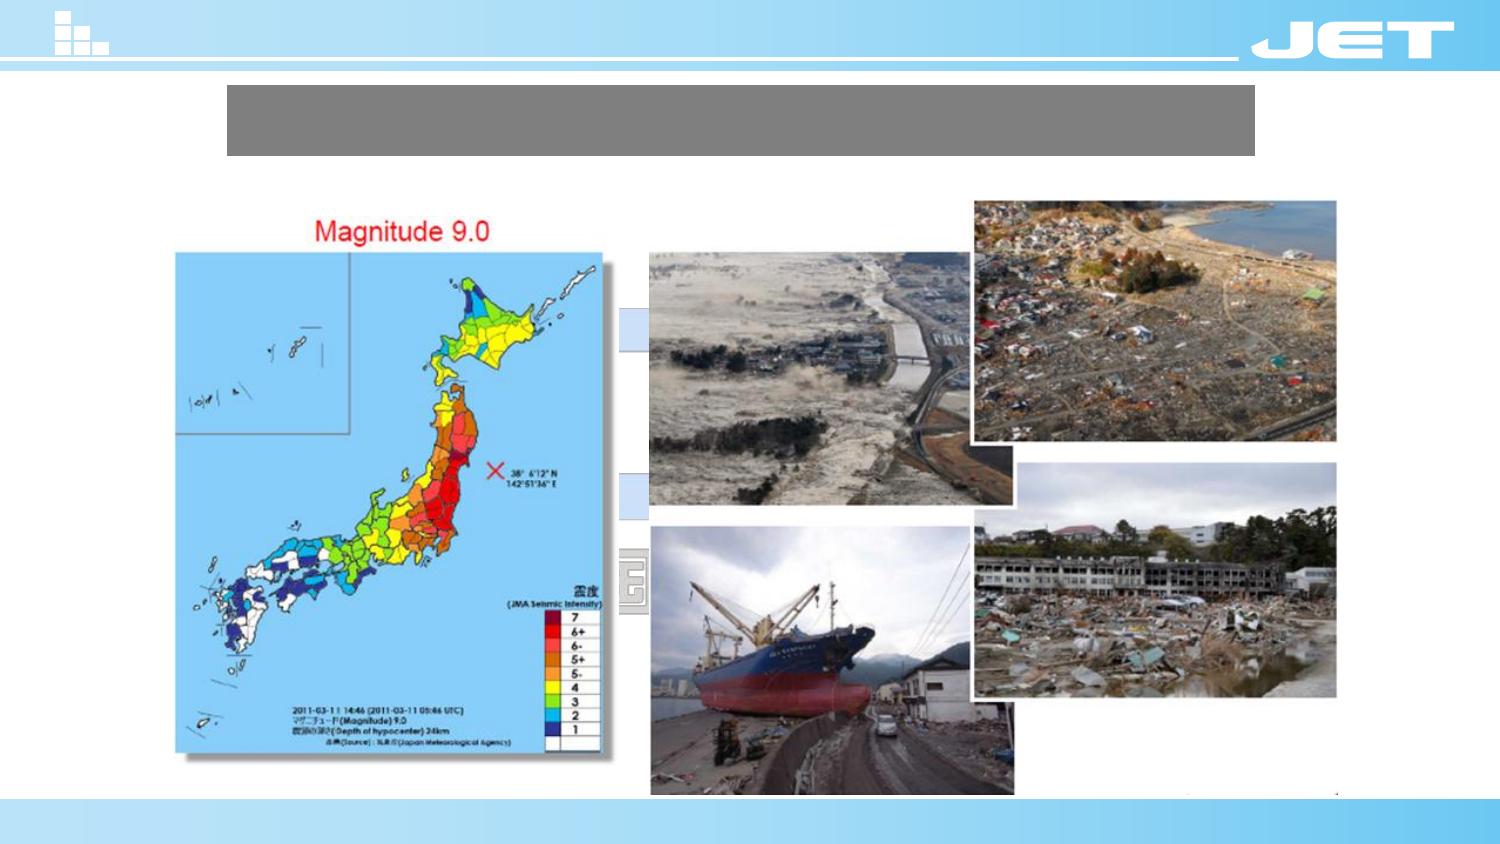Image resolution: width=1500 pixels, height=844 pixels.
Task: Click the island inset box on map
Action: pyautogui.click(x=262, y=343)
